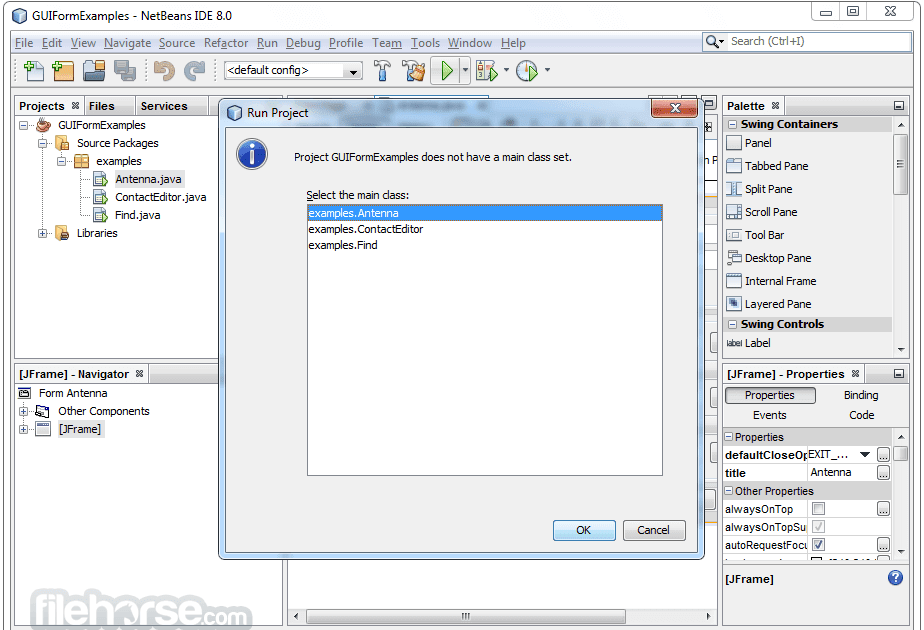Open the Debug menu
The width and height of the screenshot is (924, 630).
303,43
